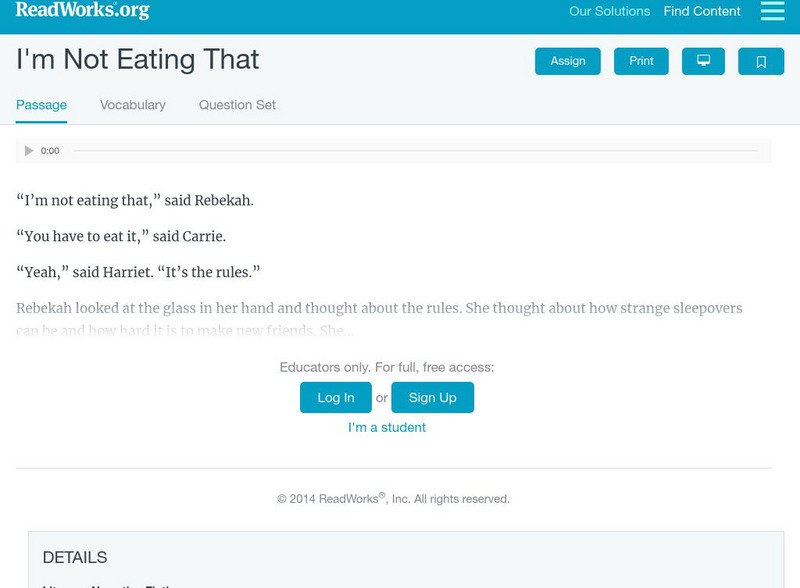Click the audio time display 0:00
This screenshot has height=588, width=800.
click(x=50, y=151)
